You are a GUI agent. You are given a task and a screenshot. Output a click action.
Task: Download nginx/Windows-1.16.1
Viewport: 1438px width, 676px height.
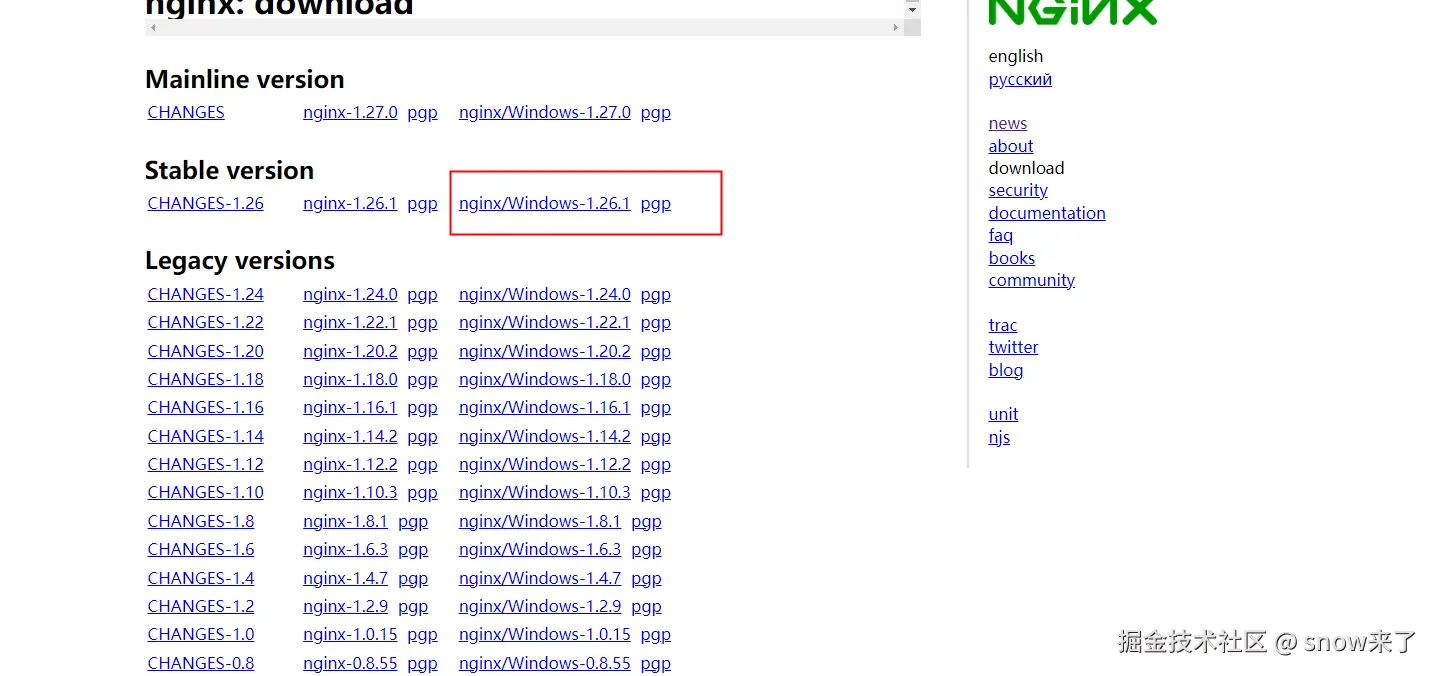click(545, 407)
